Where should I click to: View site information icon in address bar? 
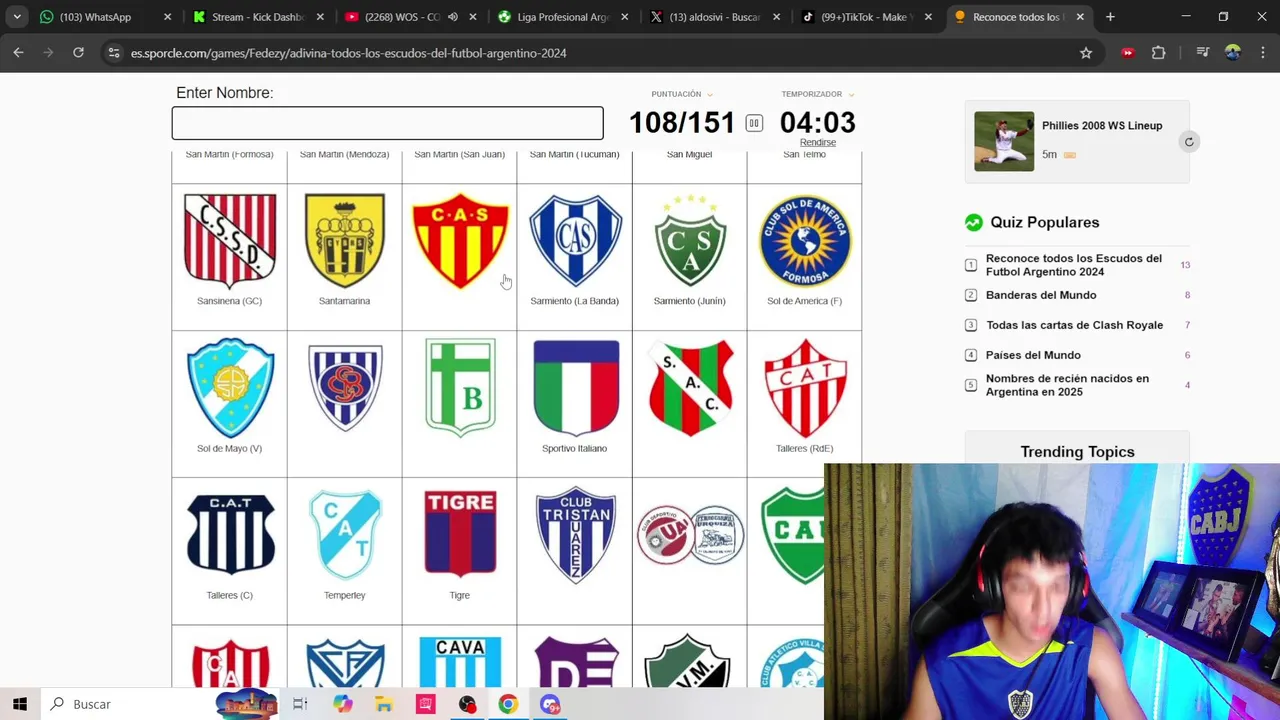click(x=114, y=53)
